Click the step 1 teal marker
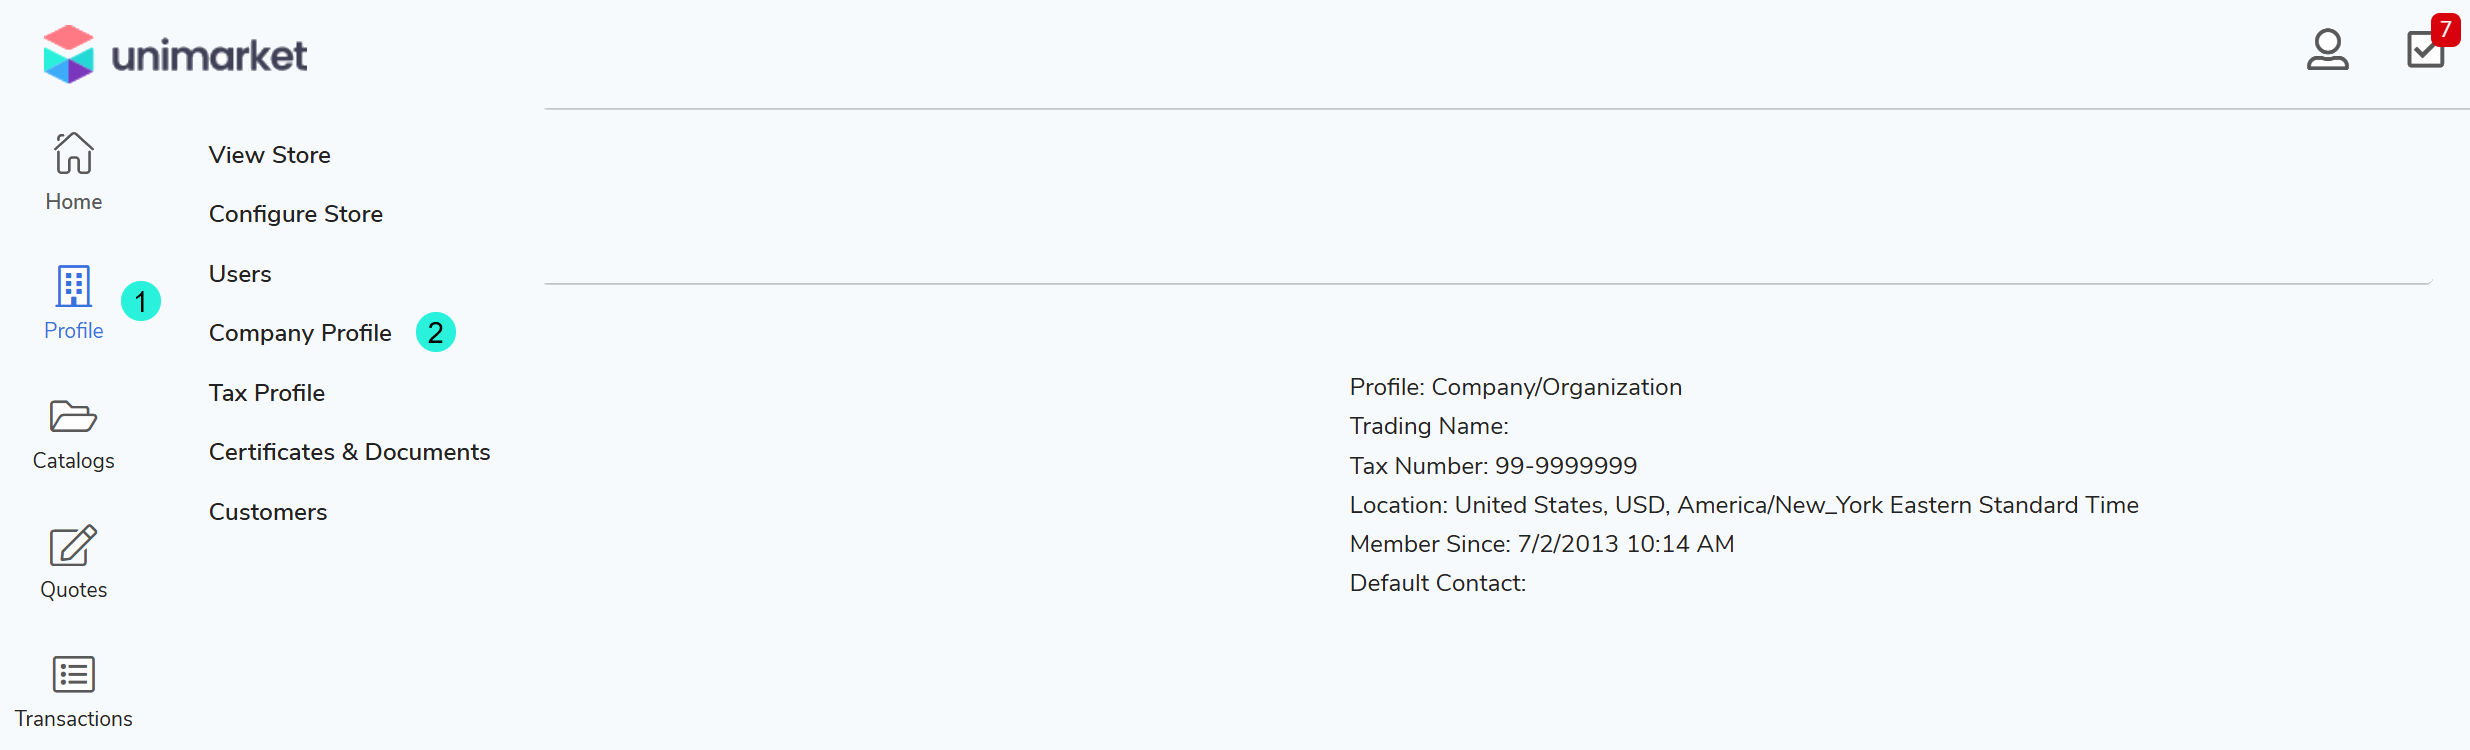The image size is (2470, 750). point(141,301)
